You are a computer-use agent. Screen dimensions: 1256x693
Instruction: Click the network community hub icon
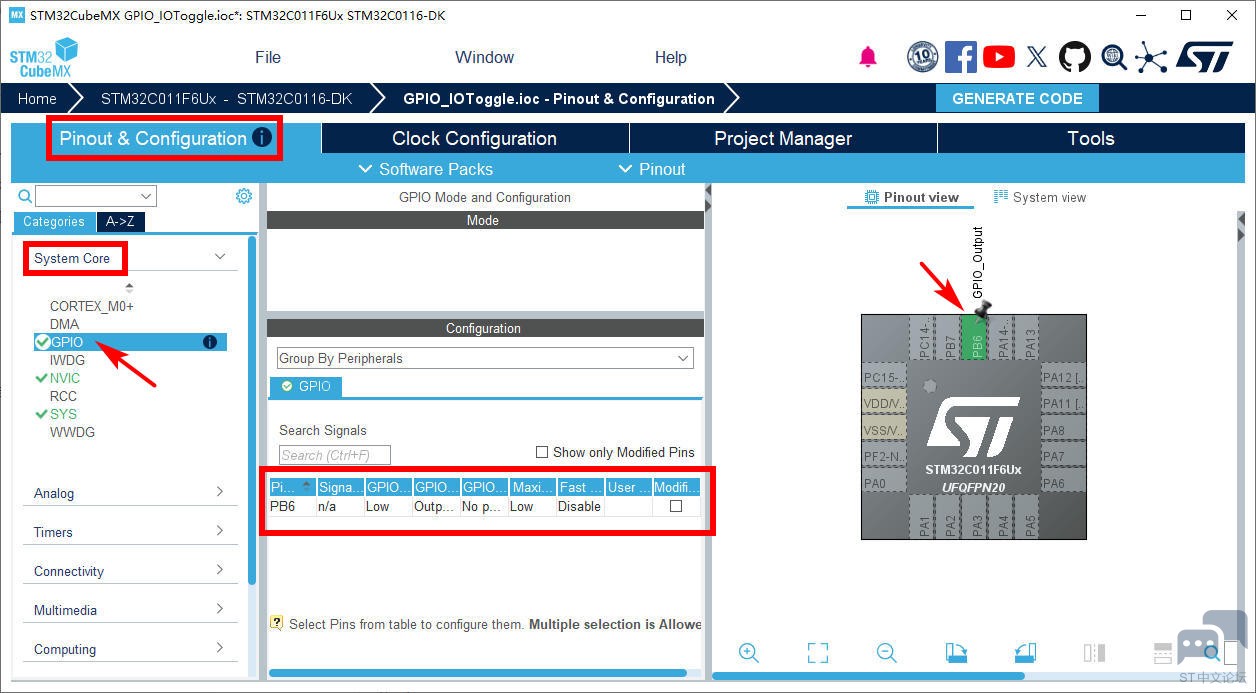point(1151,57)
